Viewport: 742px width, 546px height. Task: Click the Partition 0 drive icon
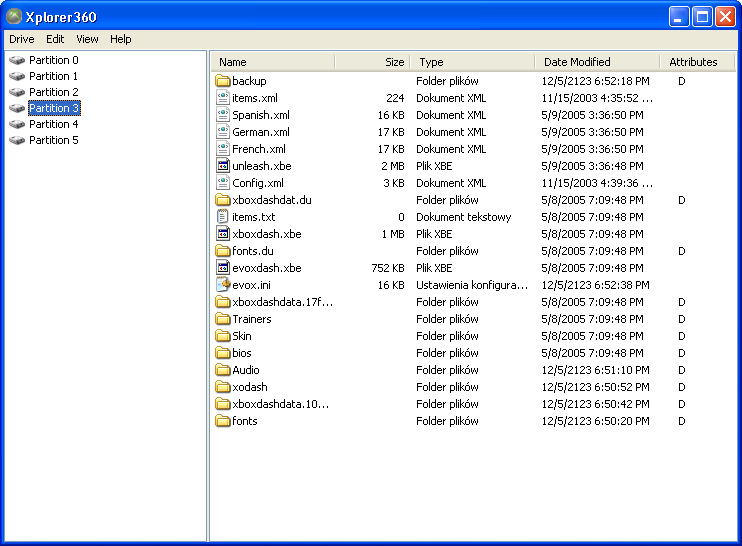(17, 60)
